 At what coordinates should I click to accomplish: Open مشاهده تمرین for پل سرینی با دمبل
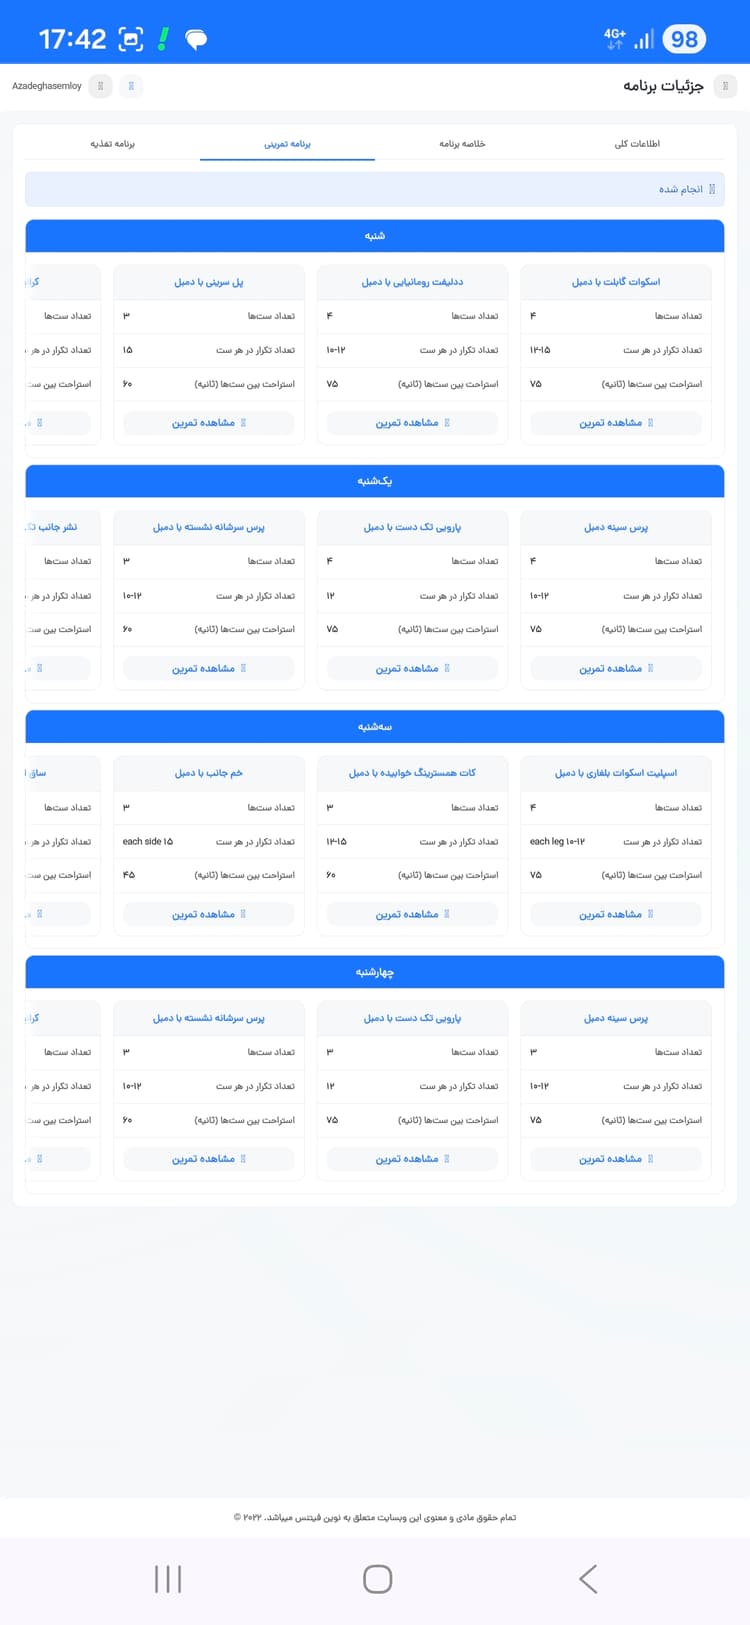click(x=209, y=423)
